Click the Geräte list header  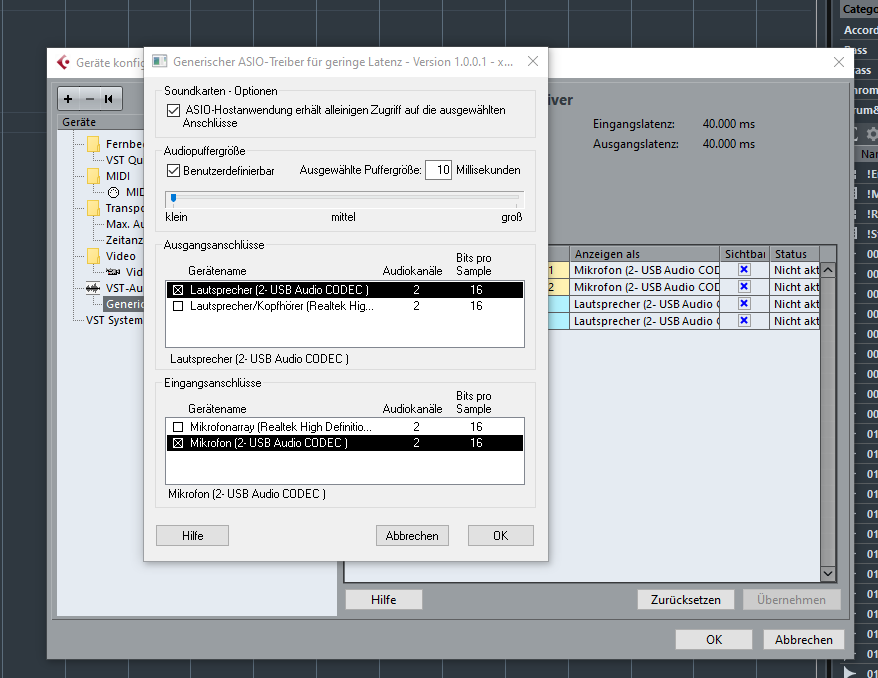coord(101,121)
